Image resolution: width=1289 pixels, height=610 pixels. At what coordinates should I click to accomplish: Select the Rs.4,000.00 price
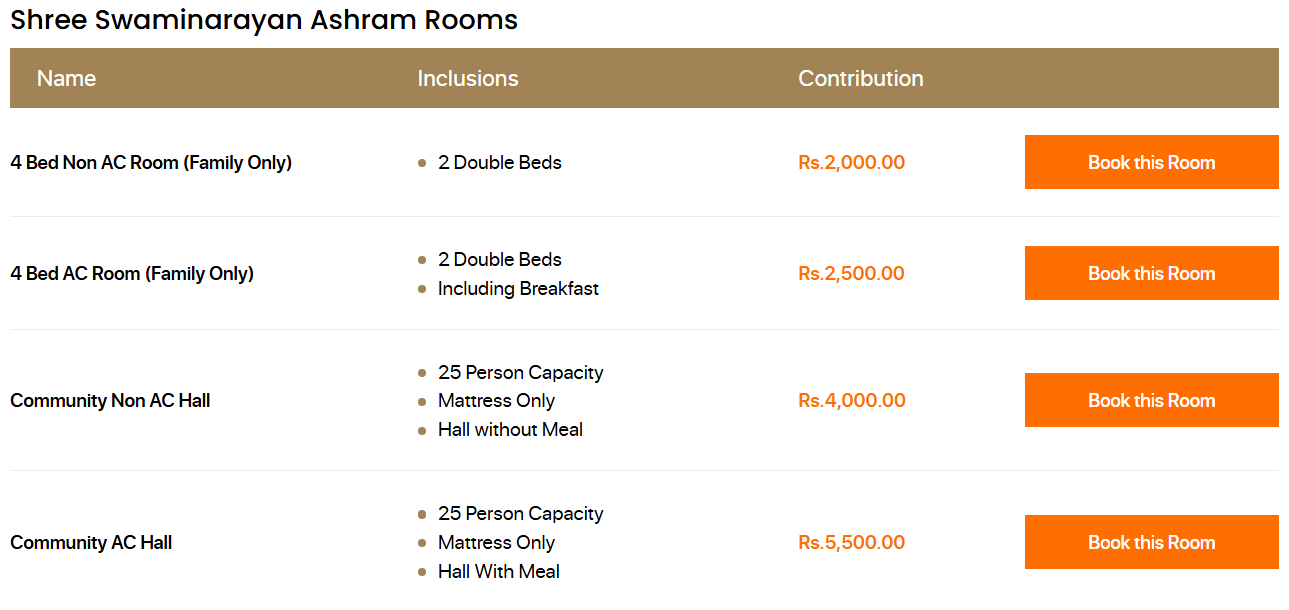[x=851, y=400]
